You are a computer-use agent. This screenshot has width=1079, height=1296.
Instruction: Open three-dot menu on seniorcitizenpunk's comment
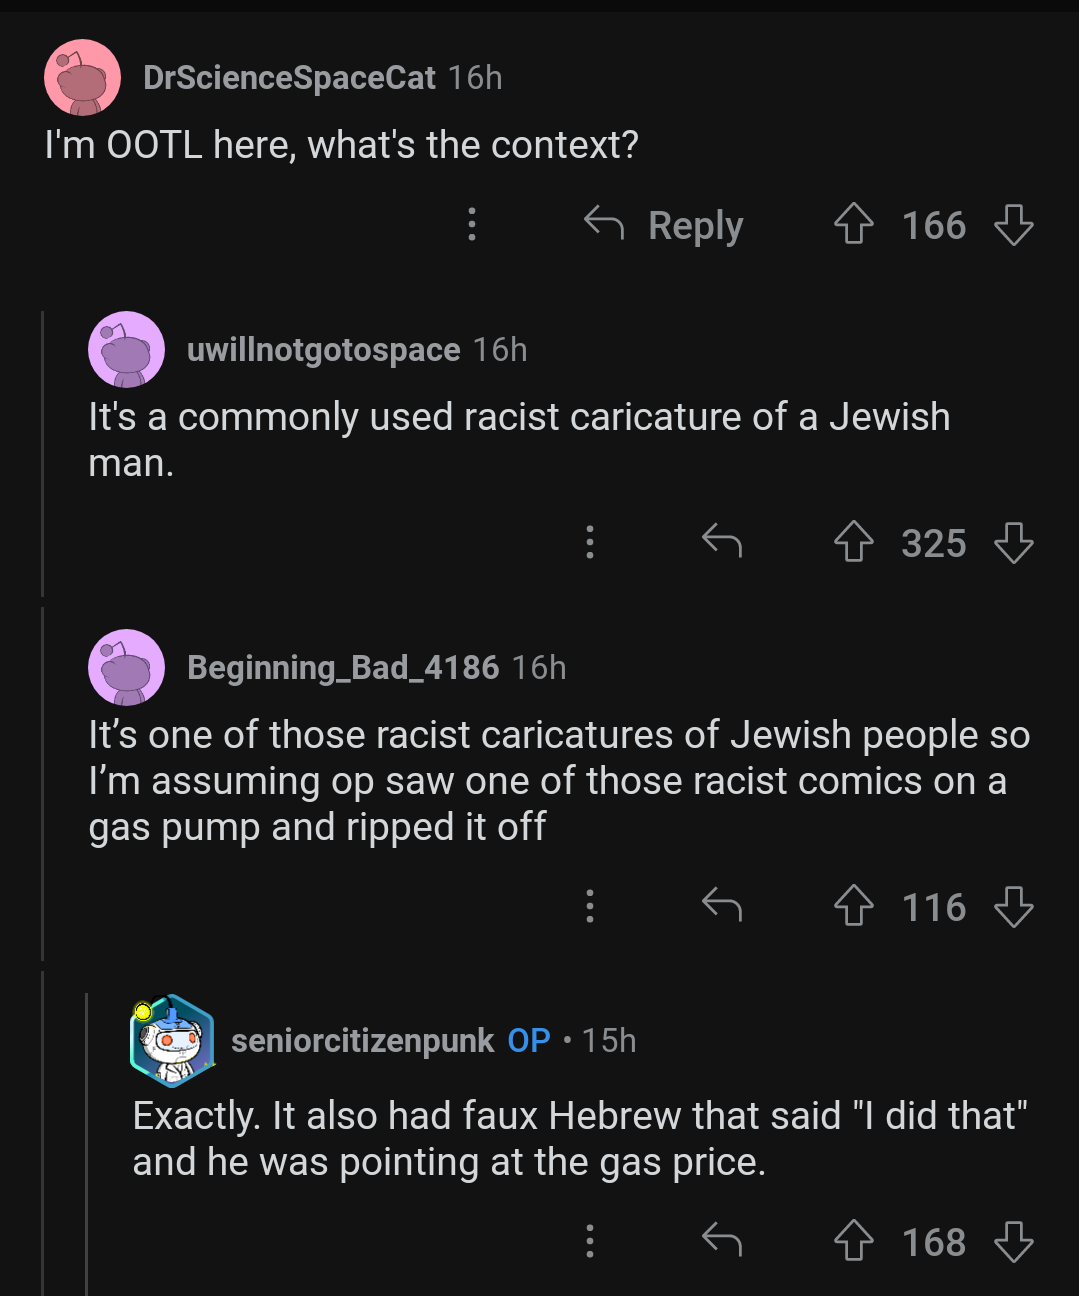590,1241
